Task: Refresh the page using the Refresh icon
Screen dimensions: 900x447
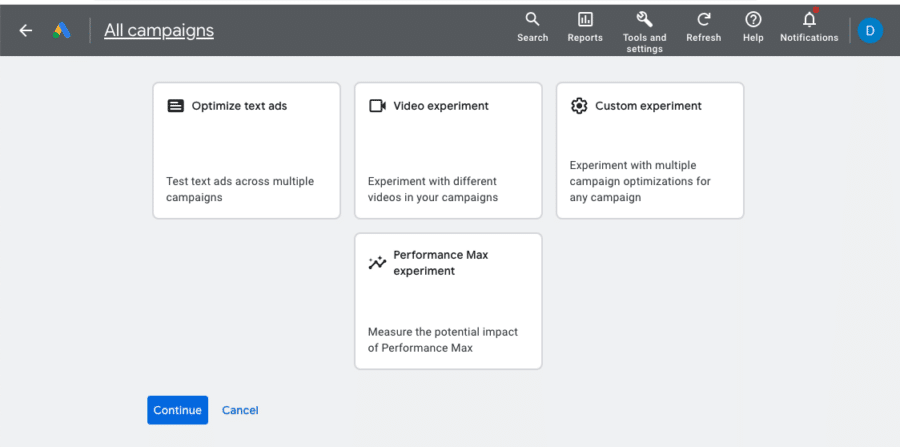Action: 704,20
